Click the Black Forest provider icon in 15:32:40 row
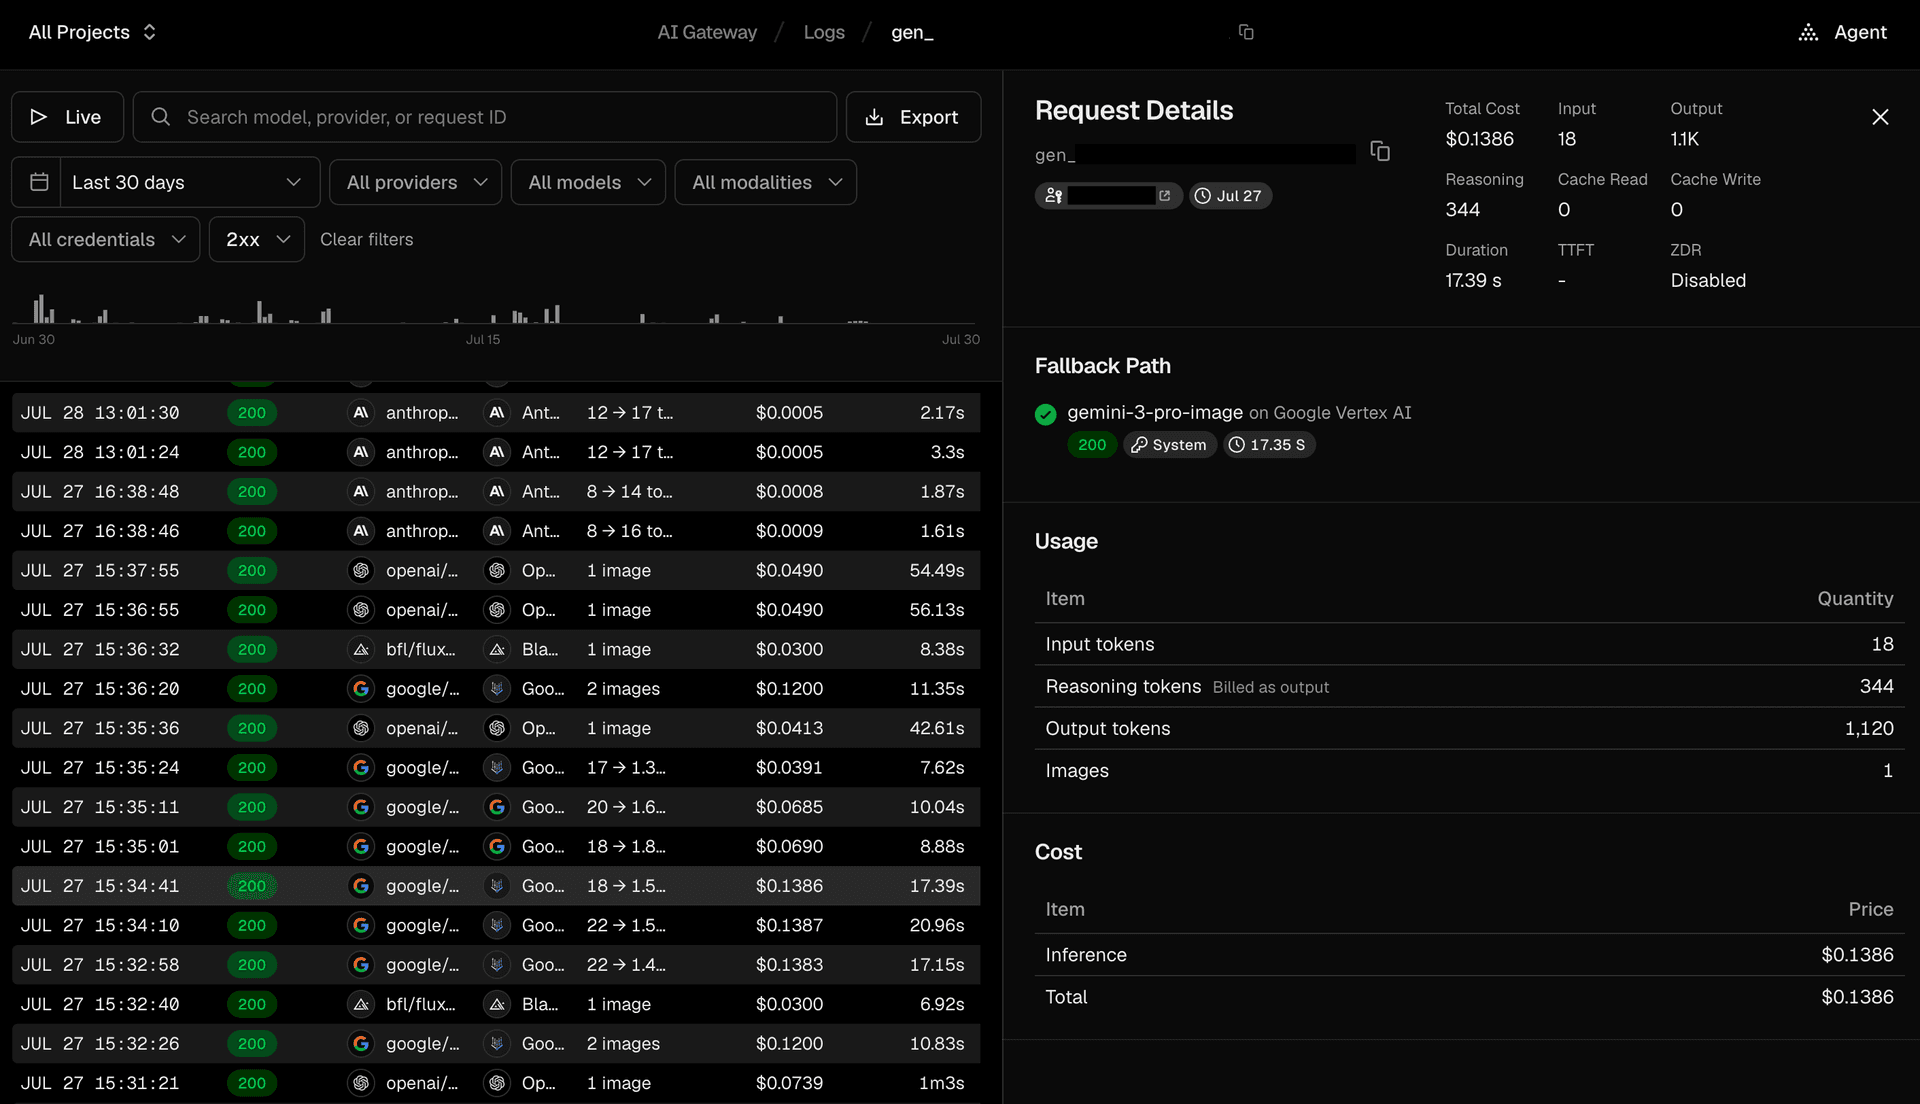1920x1104 pixels. tap(496, 1004)
